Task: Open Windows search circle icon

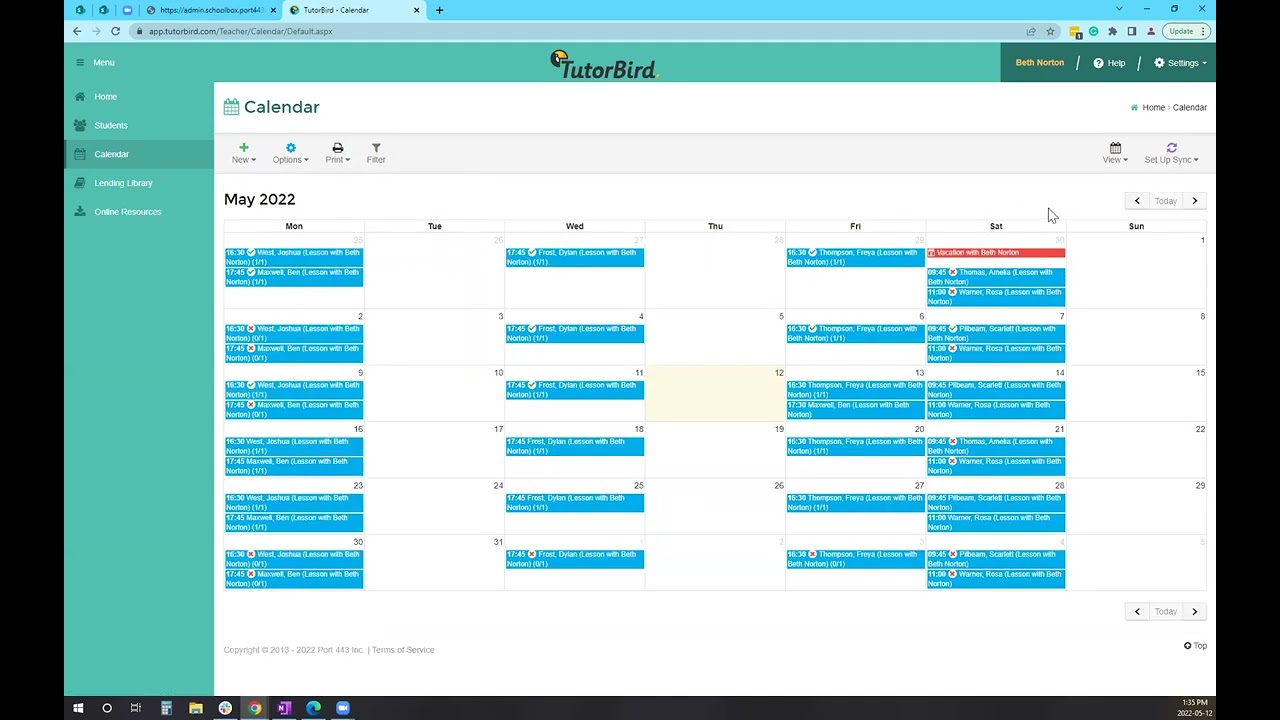Action: pyautogui.click(x=107, y=708)
